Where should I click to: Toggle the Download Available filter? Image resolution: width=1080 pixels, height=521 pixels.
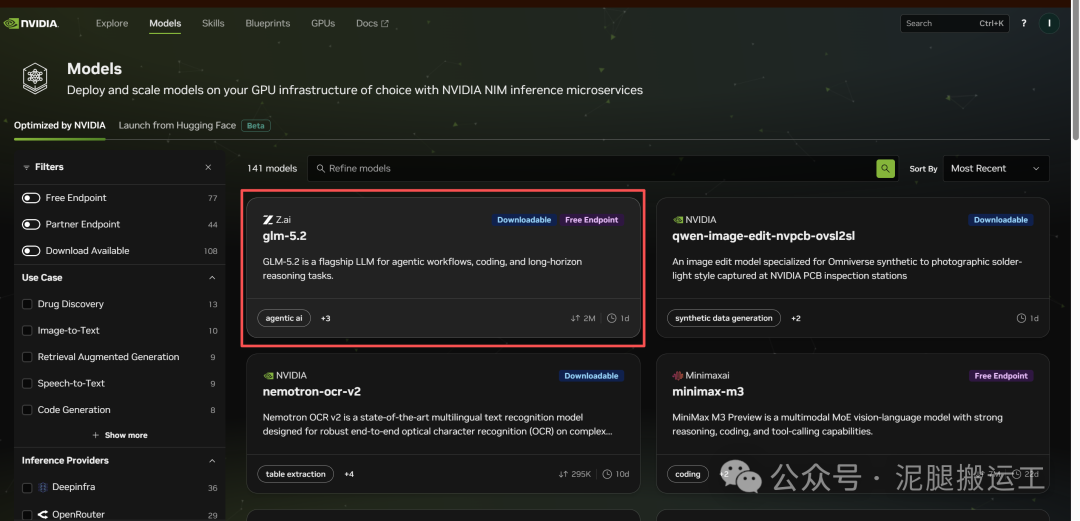(31, 251)
